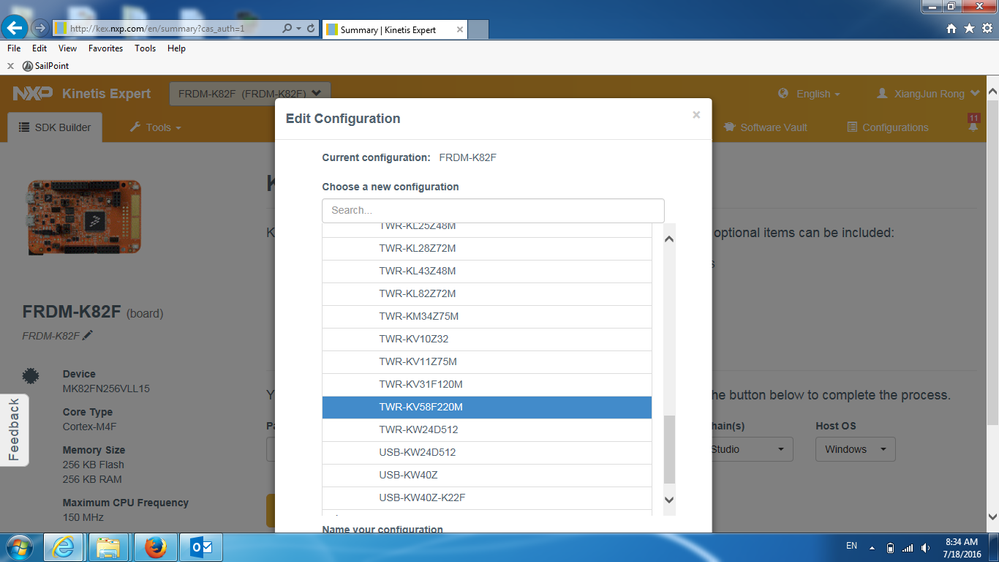The image size is (999, 562).
Task: Close the Edit Configuration dialog
Action: tap(696, 115)
